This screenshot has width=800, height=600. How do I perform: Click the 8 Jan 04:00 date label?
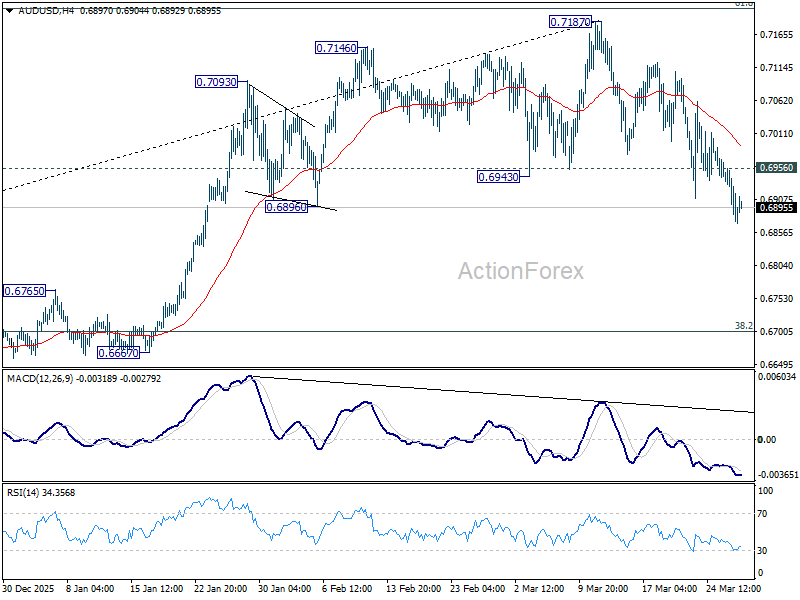coord(90,588)
